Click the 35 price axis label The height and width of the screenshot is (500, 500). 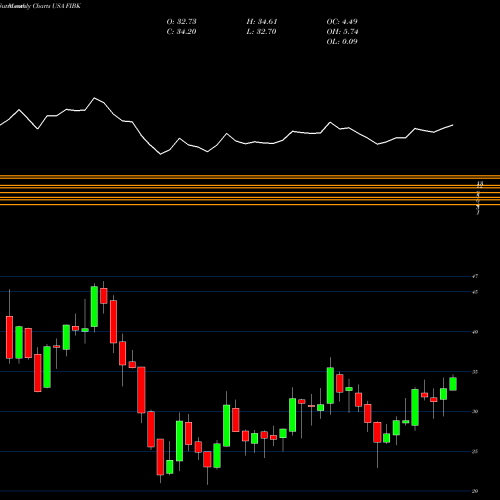click(475, 372)
